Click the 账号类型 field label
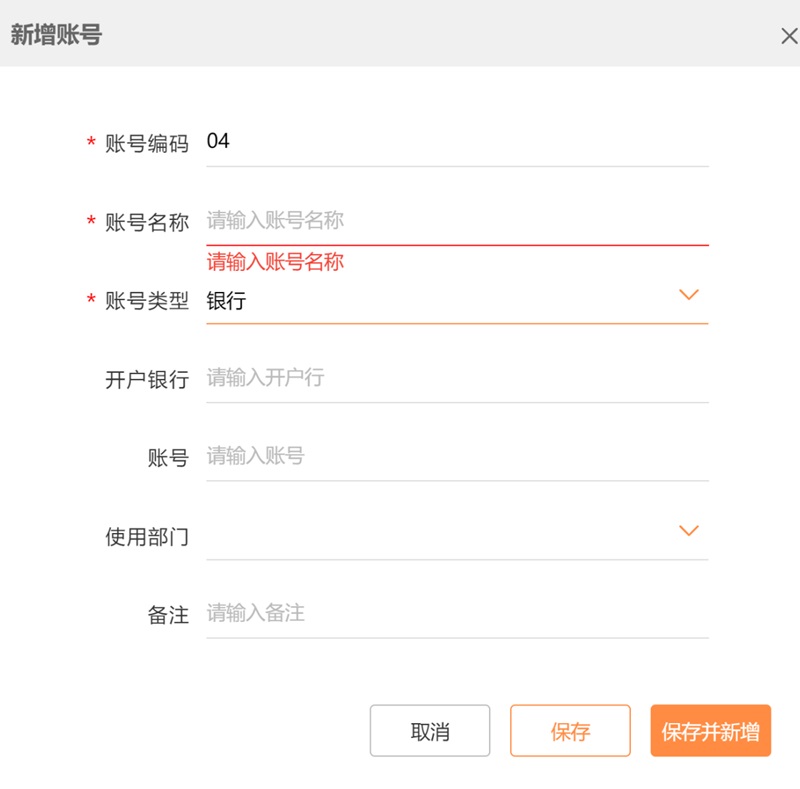The image size is (800, 789). point(147,301)
